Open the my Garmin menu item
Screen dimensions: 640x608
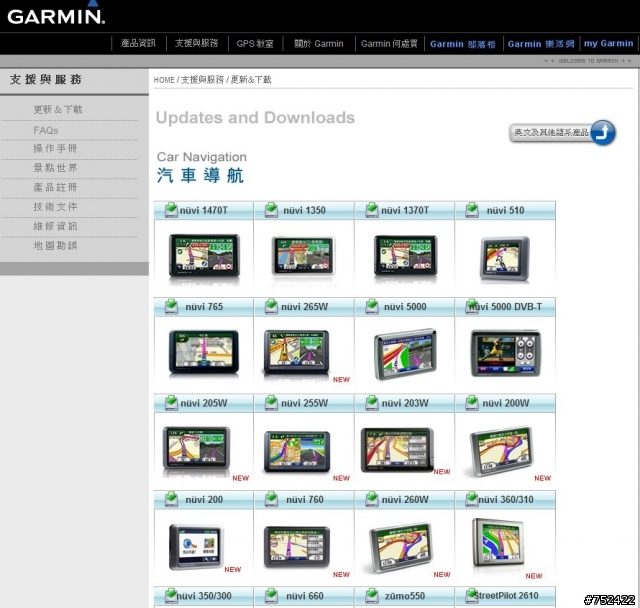(x=609, y=43)
